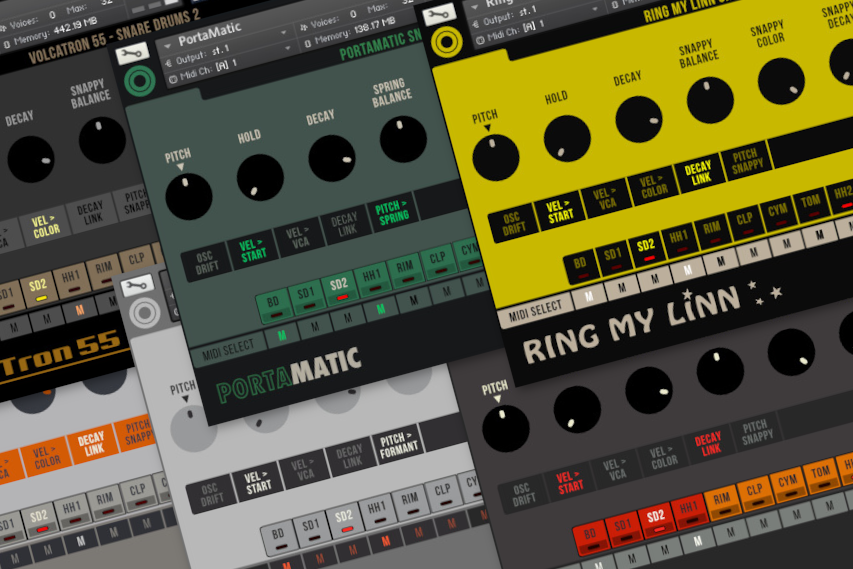853x569 pixels.
Task: Trigger the RIM pad on PortaMatic
Action: click(405, 270)
